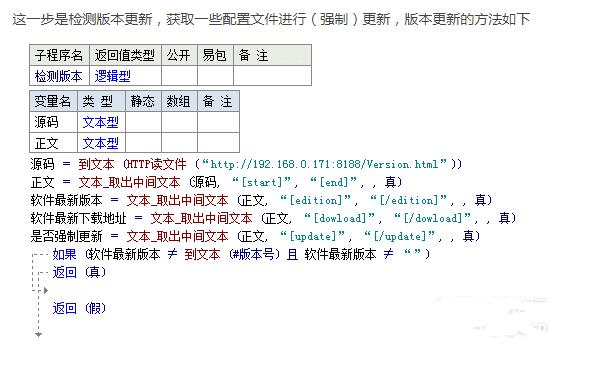Viewport: 614px width, 369px height.
Task: Click the triangle arrow of the 如果 branch
Action: coord(46,290)
